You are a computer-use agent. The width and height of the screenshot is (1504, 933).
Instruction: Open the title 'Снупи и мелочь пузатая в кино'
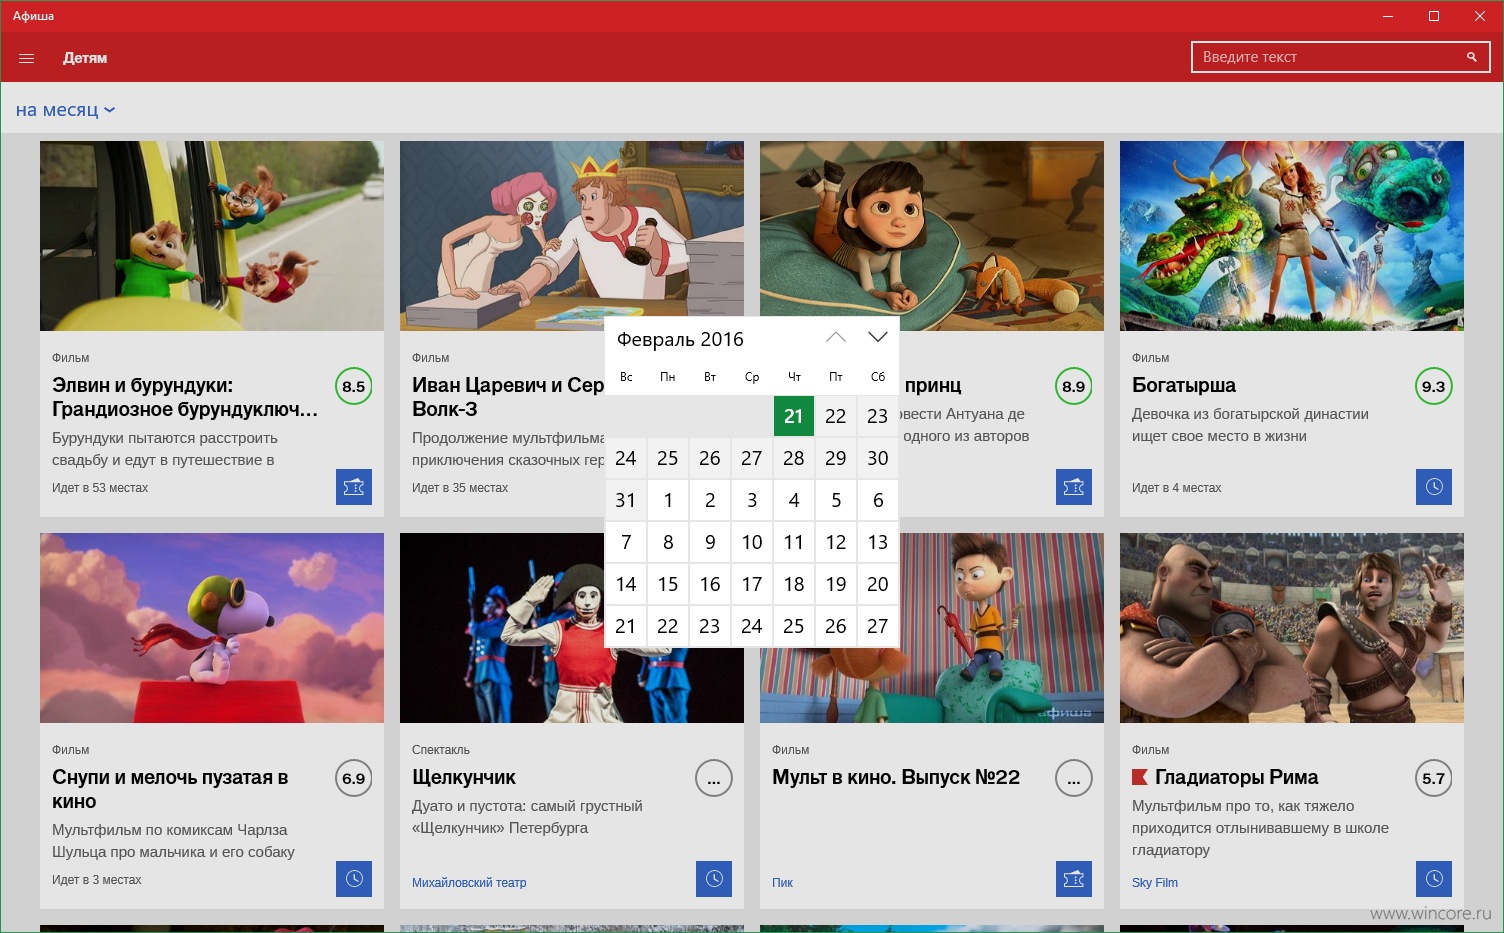(x=170, y=789)
